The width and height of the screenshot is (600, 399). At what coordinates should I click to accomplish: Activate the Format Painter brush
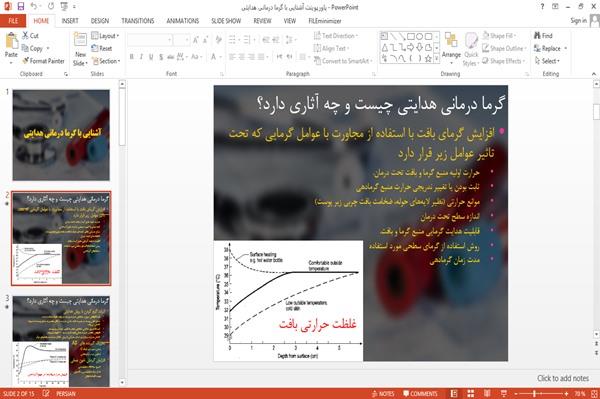pos(43,61)
